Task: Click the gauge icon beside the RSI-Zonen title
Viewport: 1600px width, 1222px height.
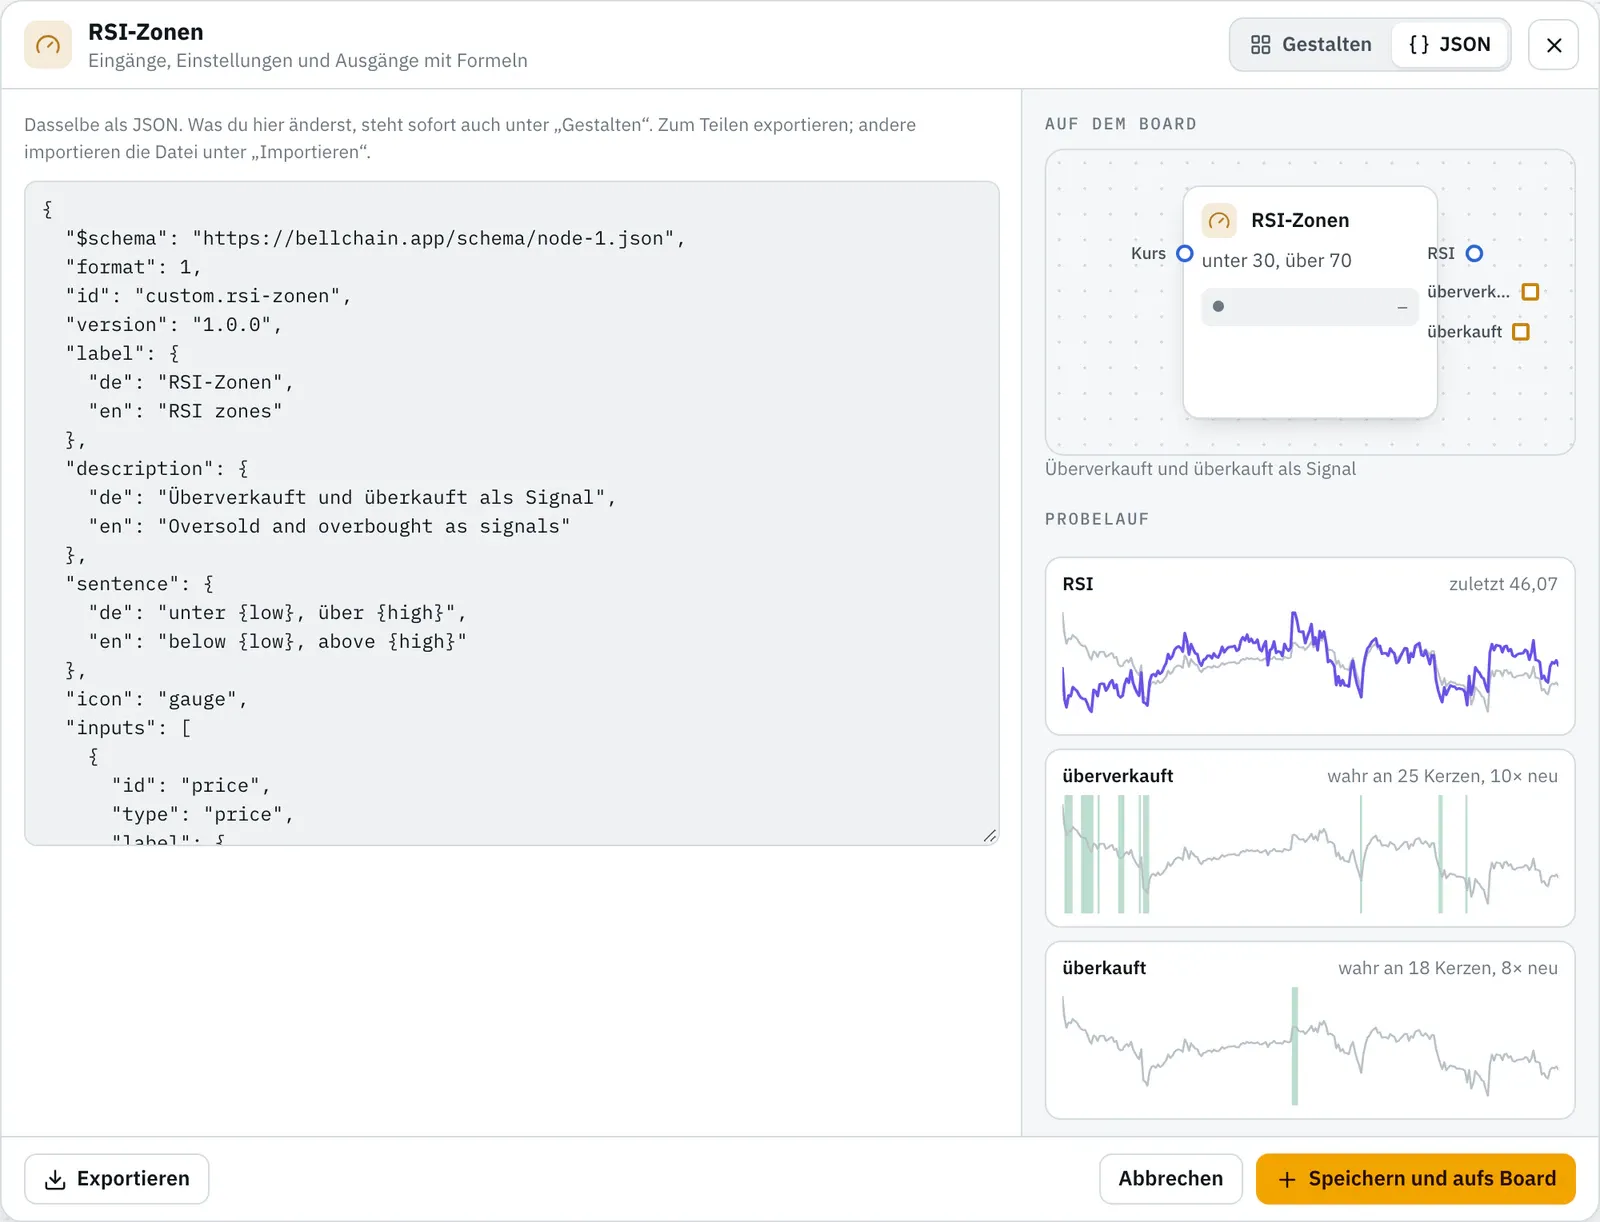Action: 48,45
